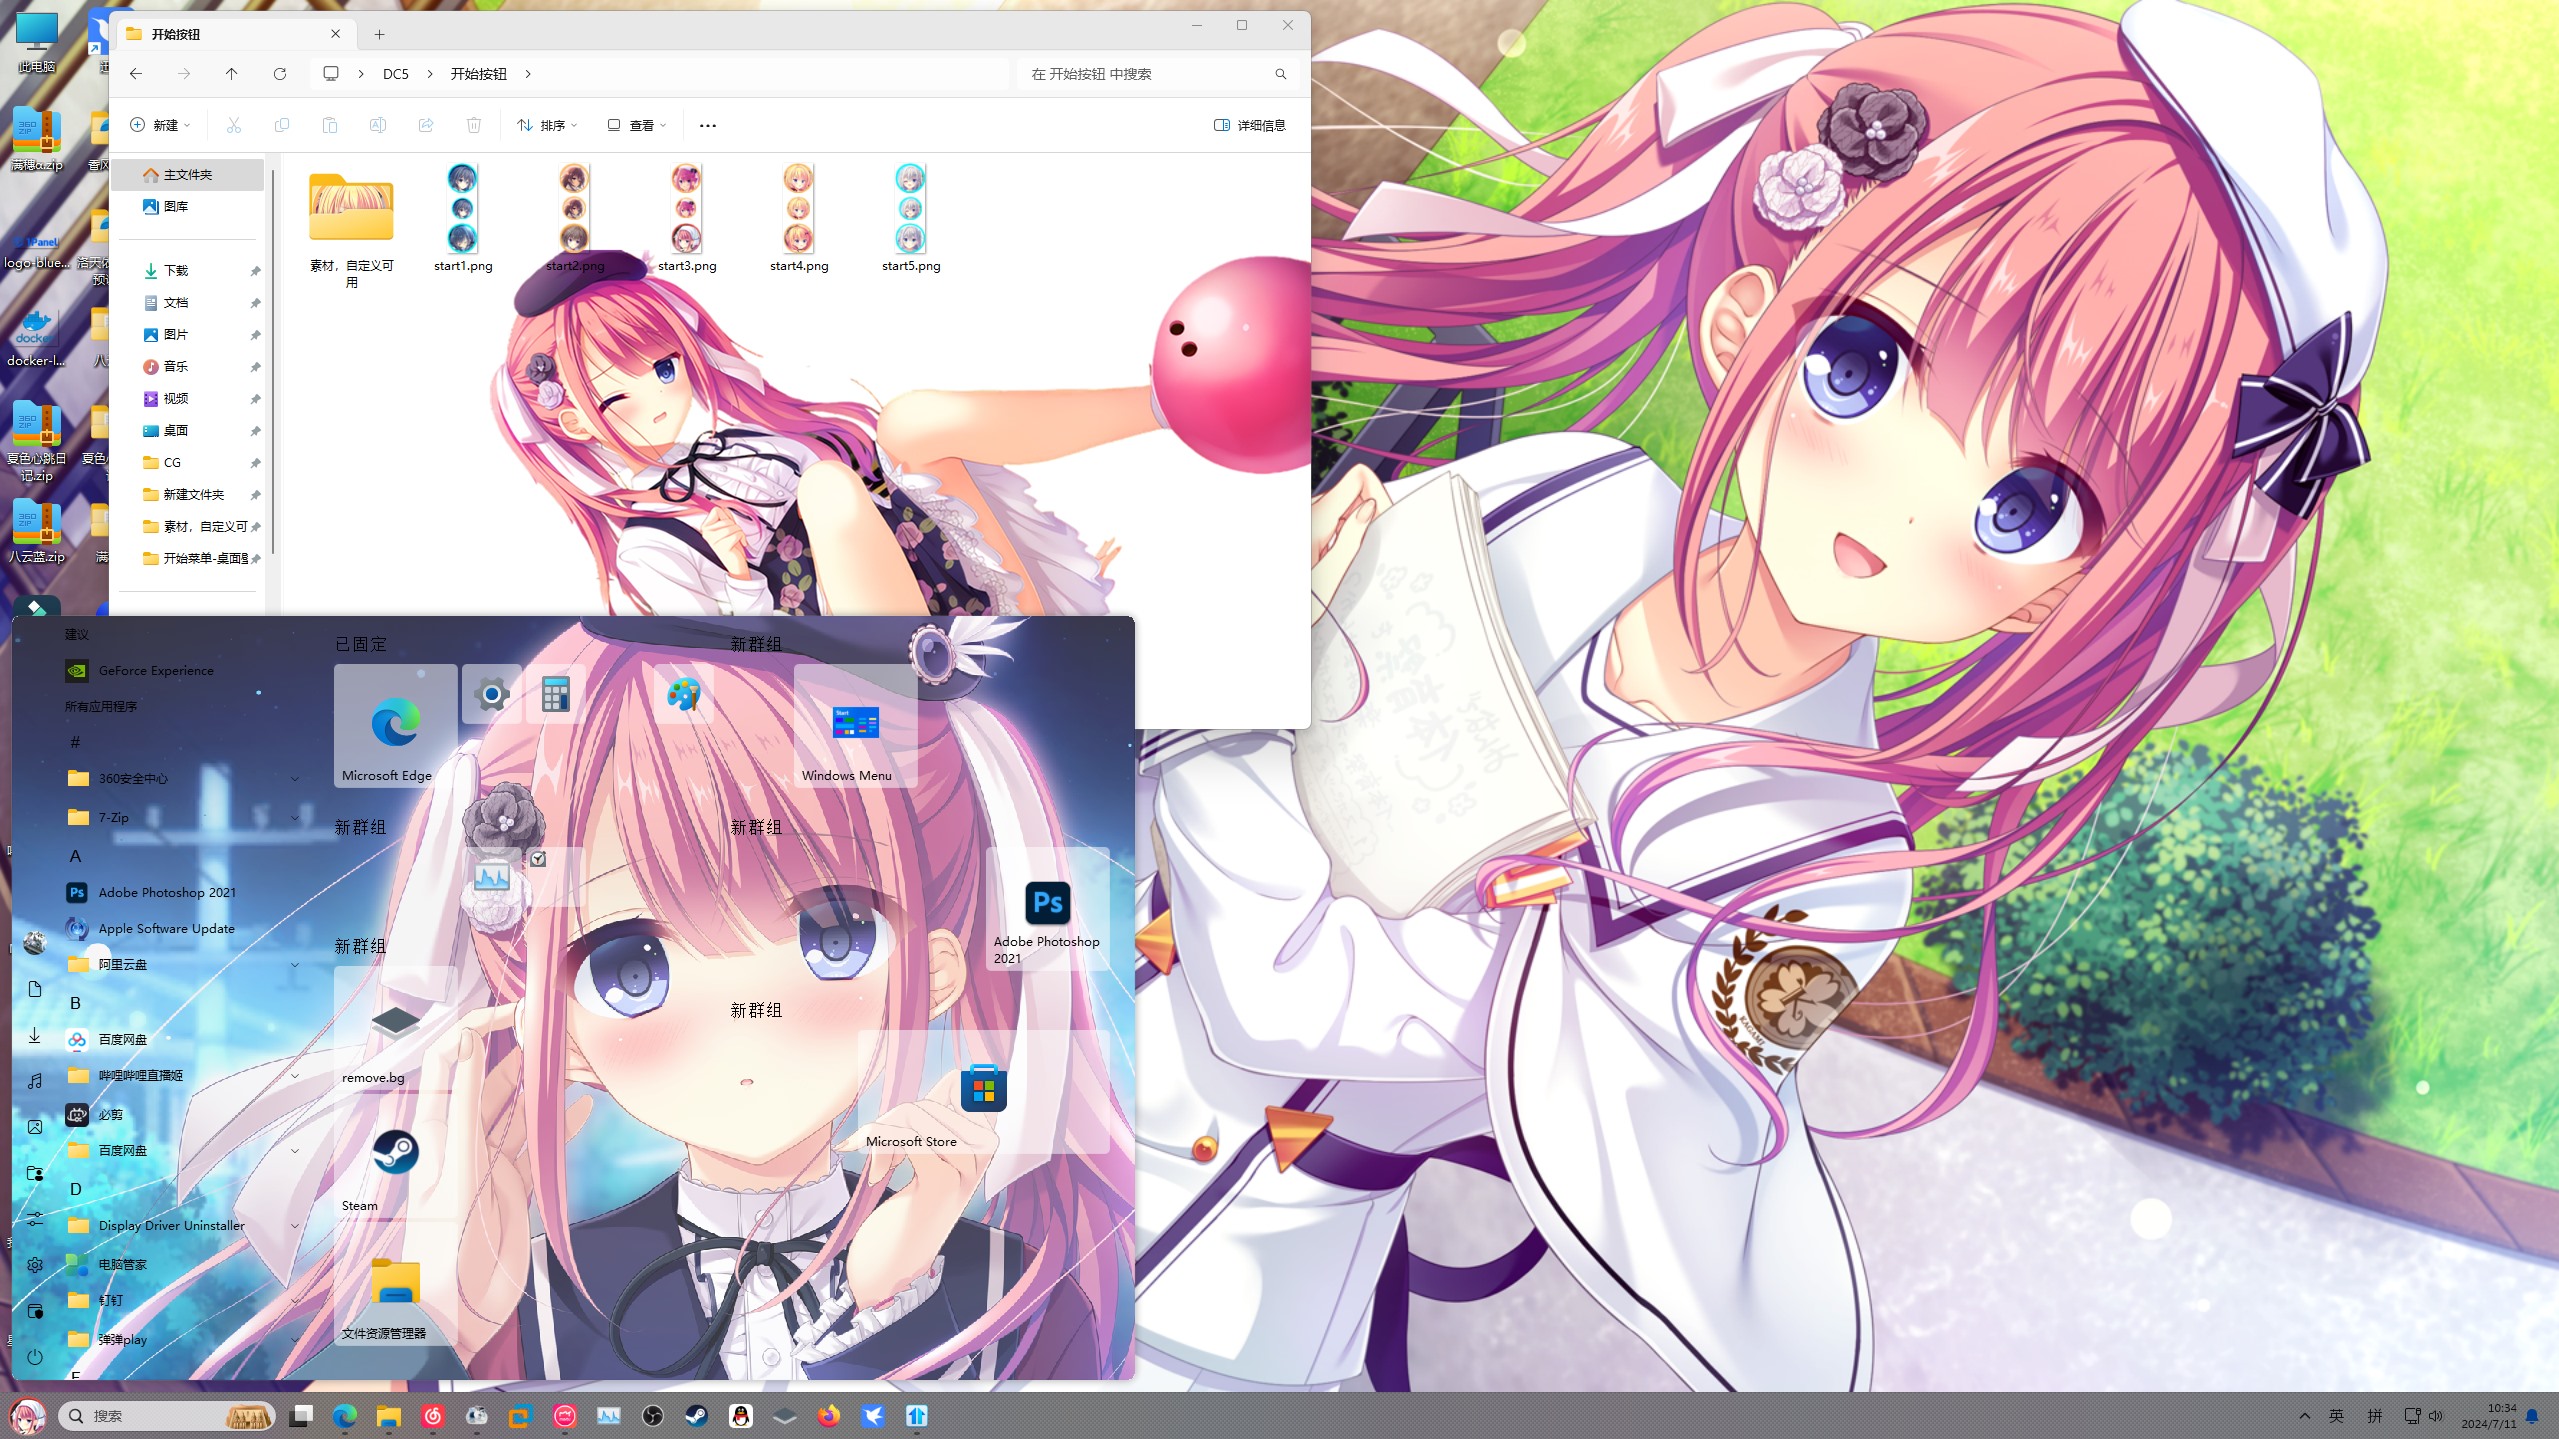Open Steam from the taskbar

tap(696, 1416)
